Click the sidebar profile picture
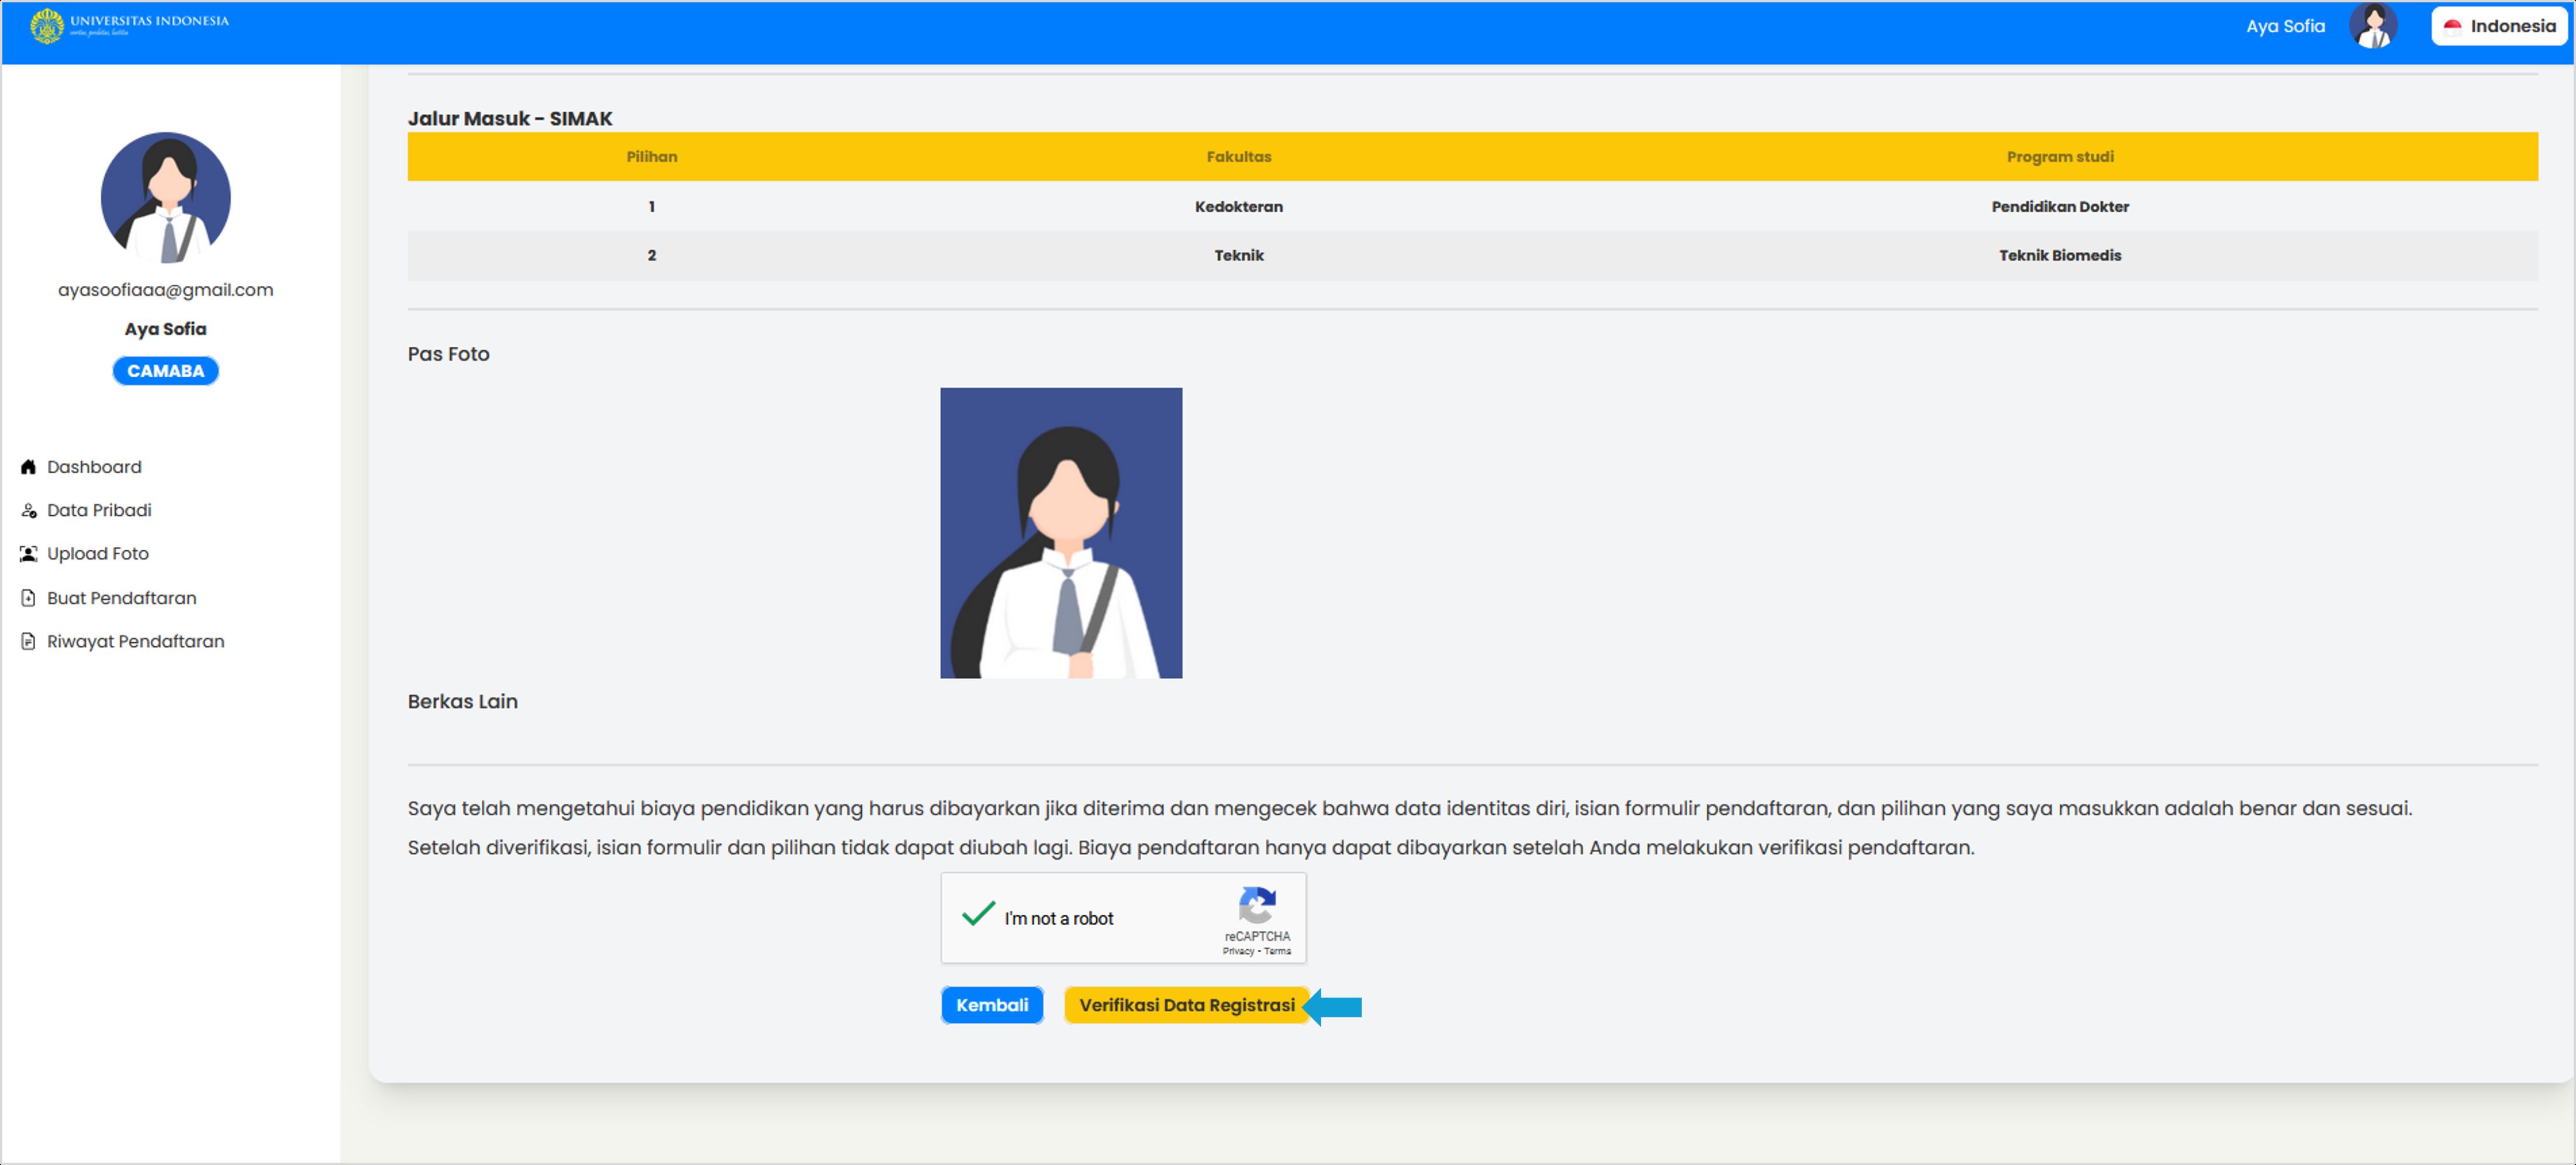The image size is (2576, 1165). [x=166, y=198]
